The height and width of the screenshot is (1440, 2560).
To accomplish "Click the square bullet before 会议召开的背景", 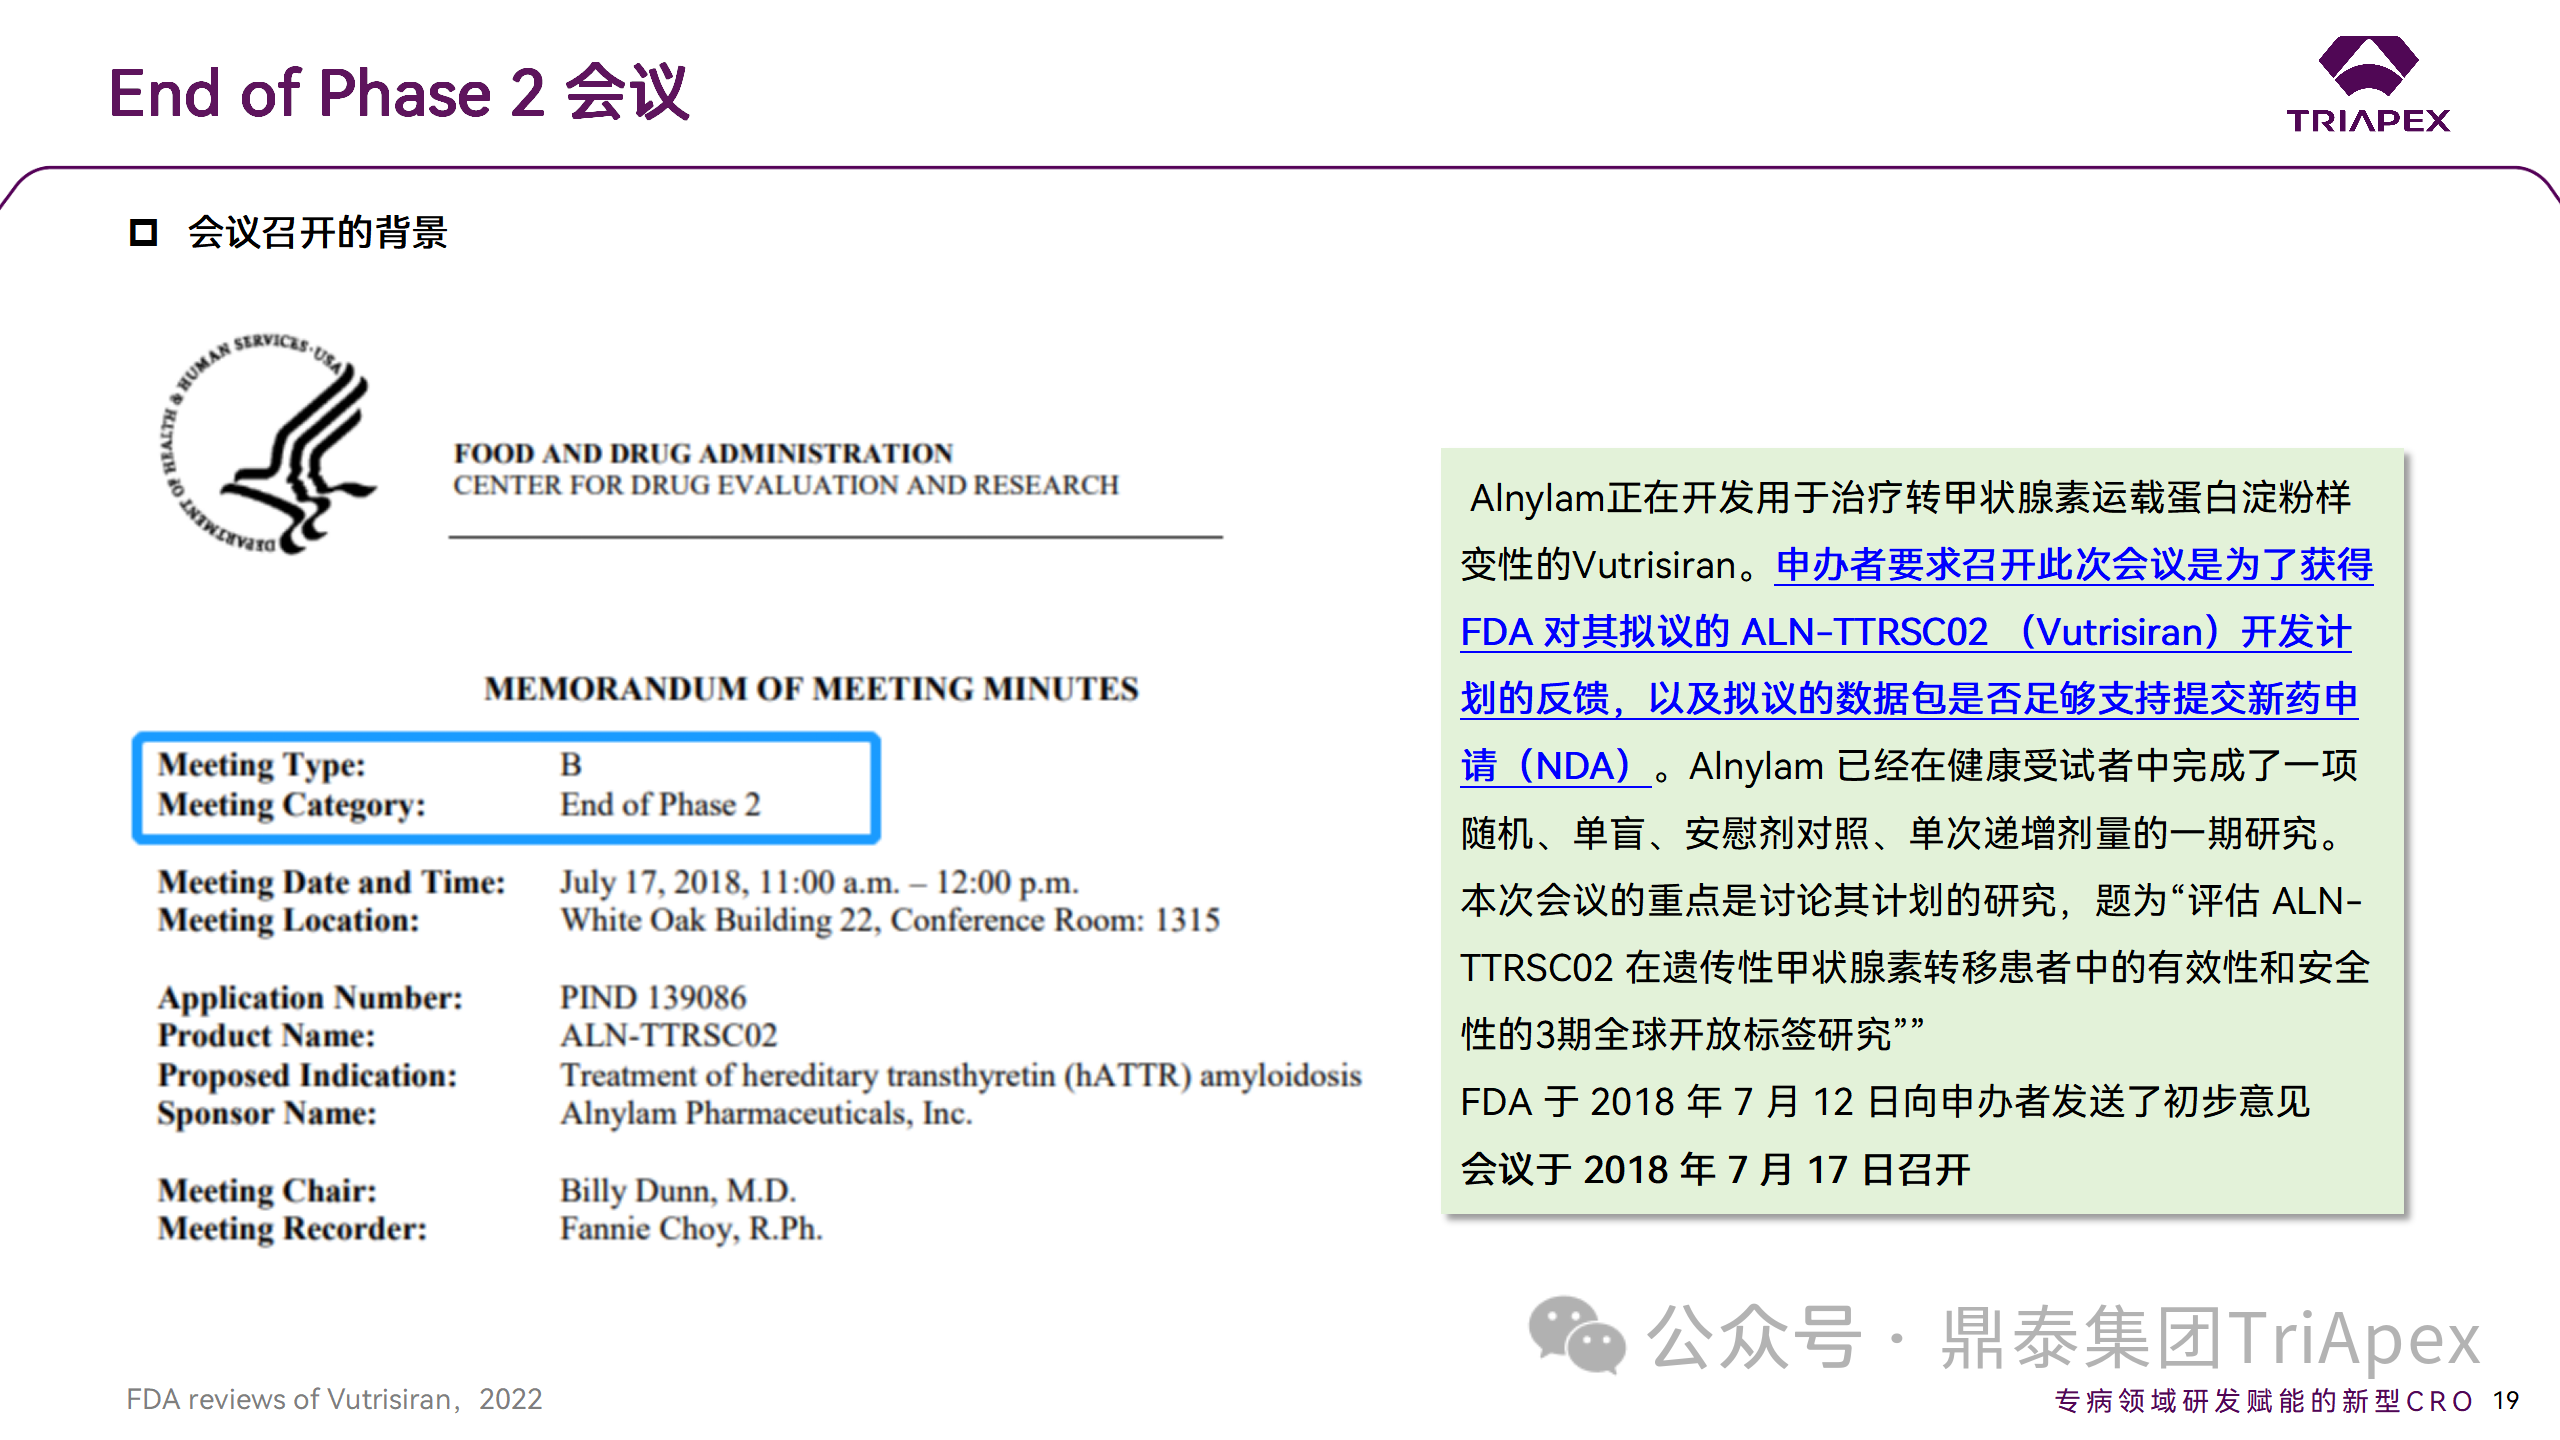I will click(x=143, y=233).
